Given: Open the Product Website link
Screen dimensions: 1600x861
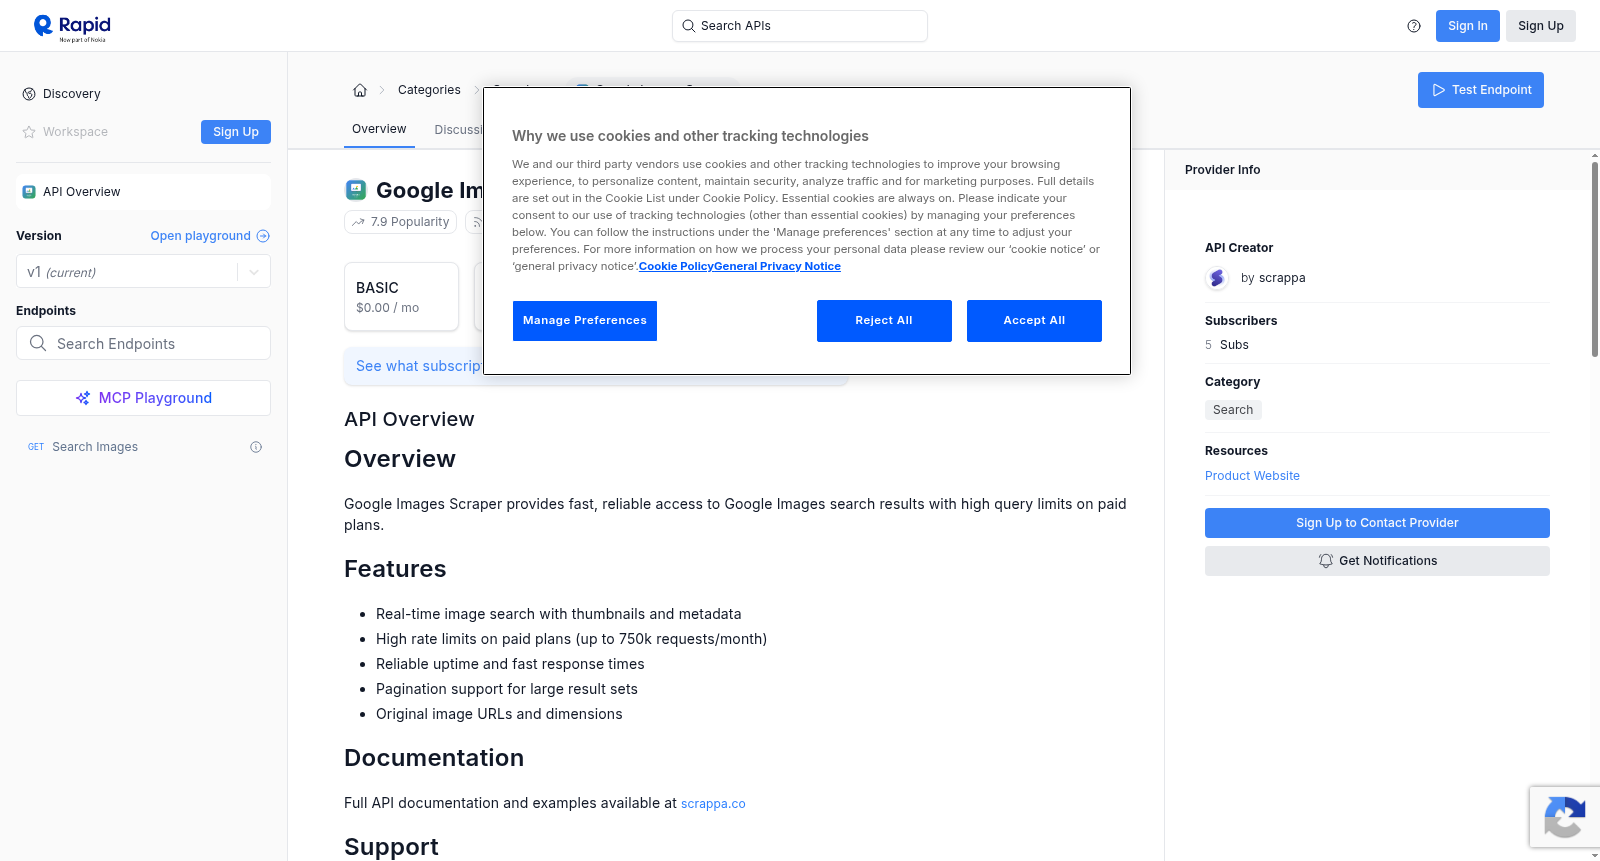Looking at the screenshot, I should (x=1252, y=476).
